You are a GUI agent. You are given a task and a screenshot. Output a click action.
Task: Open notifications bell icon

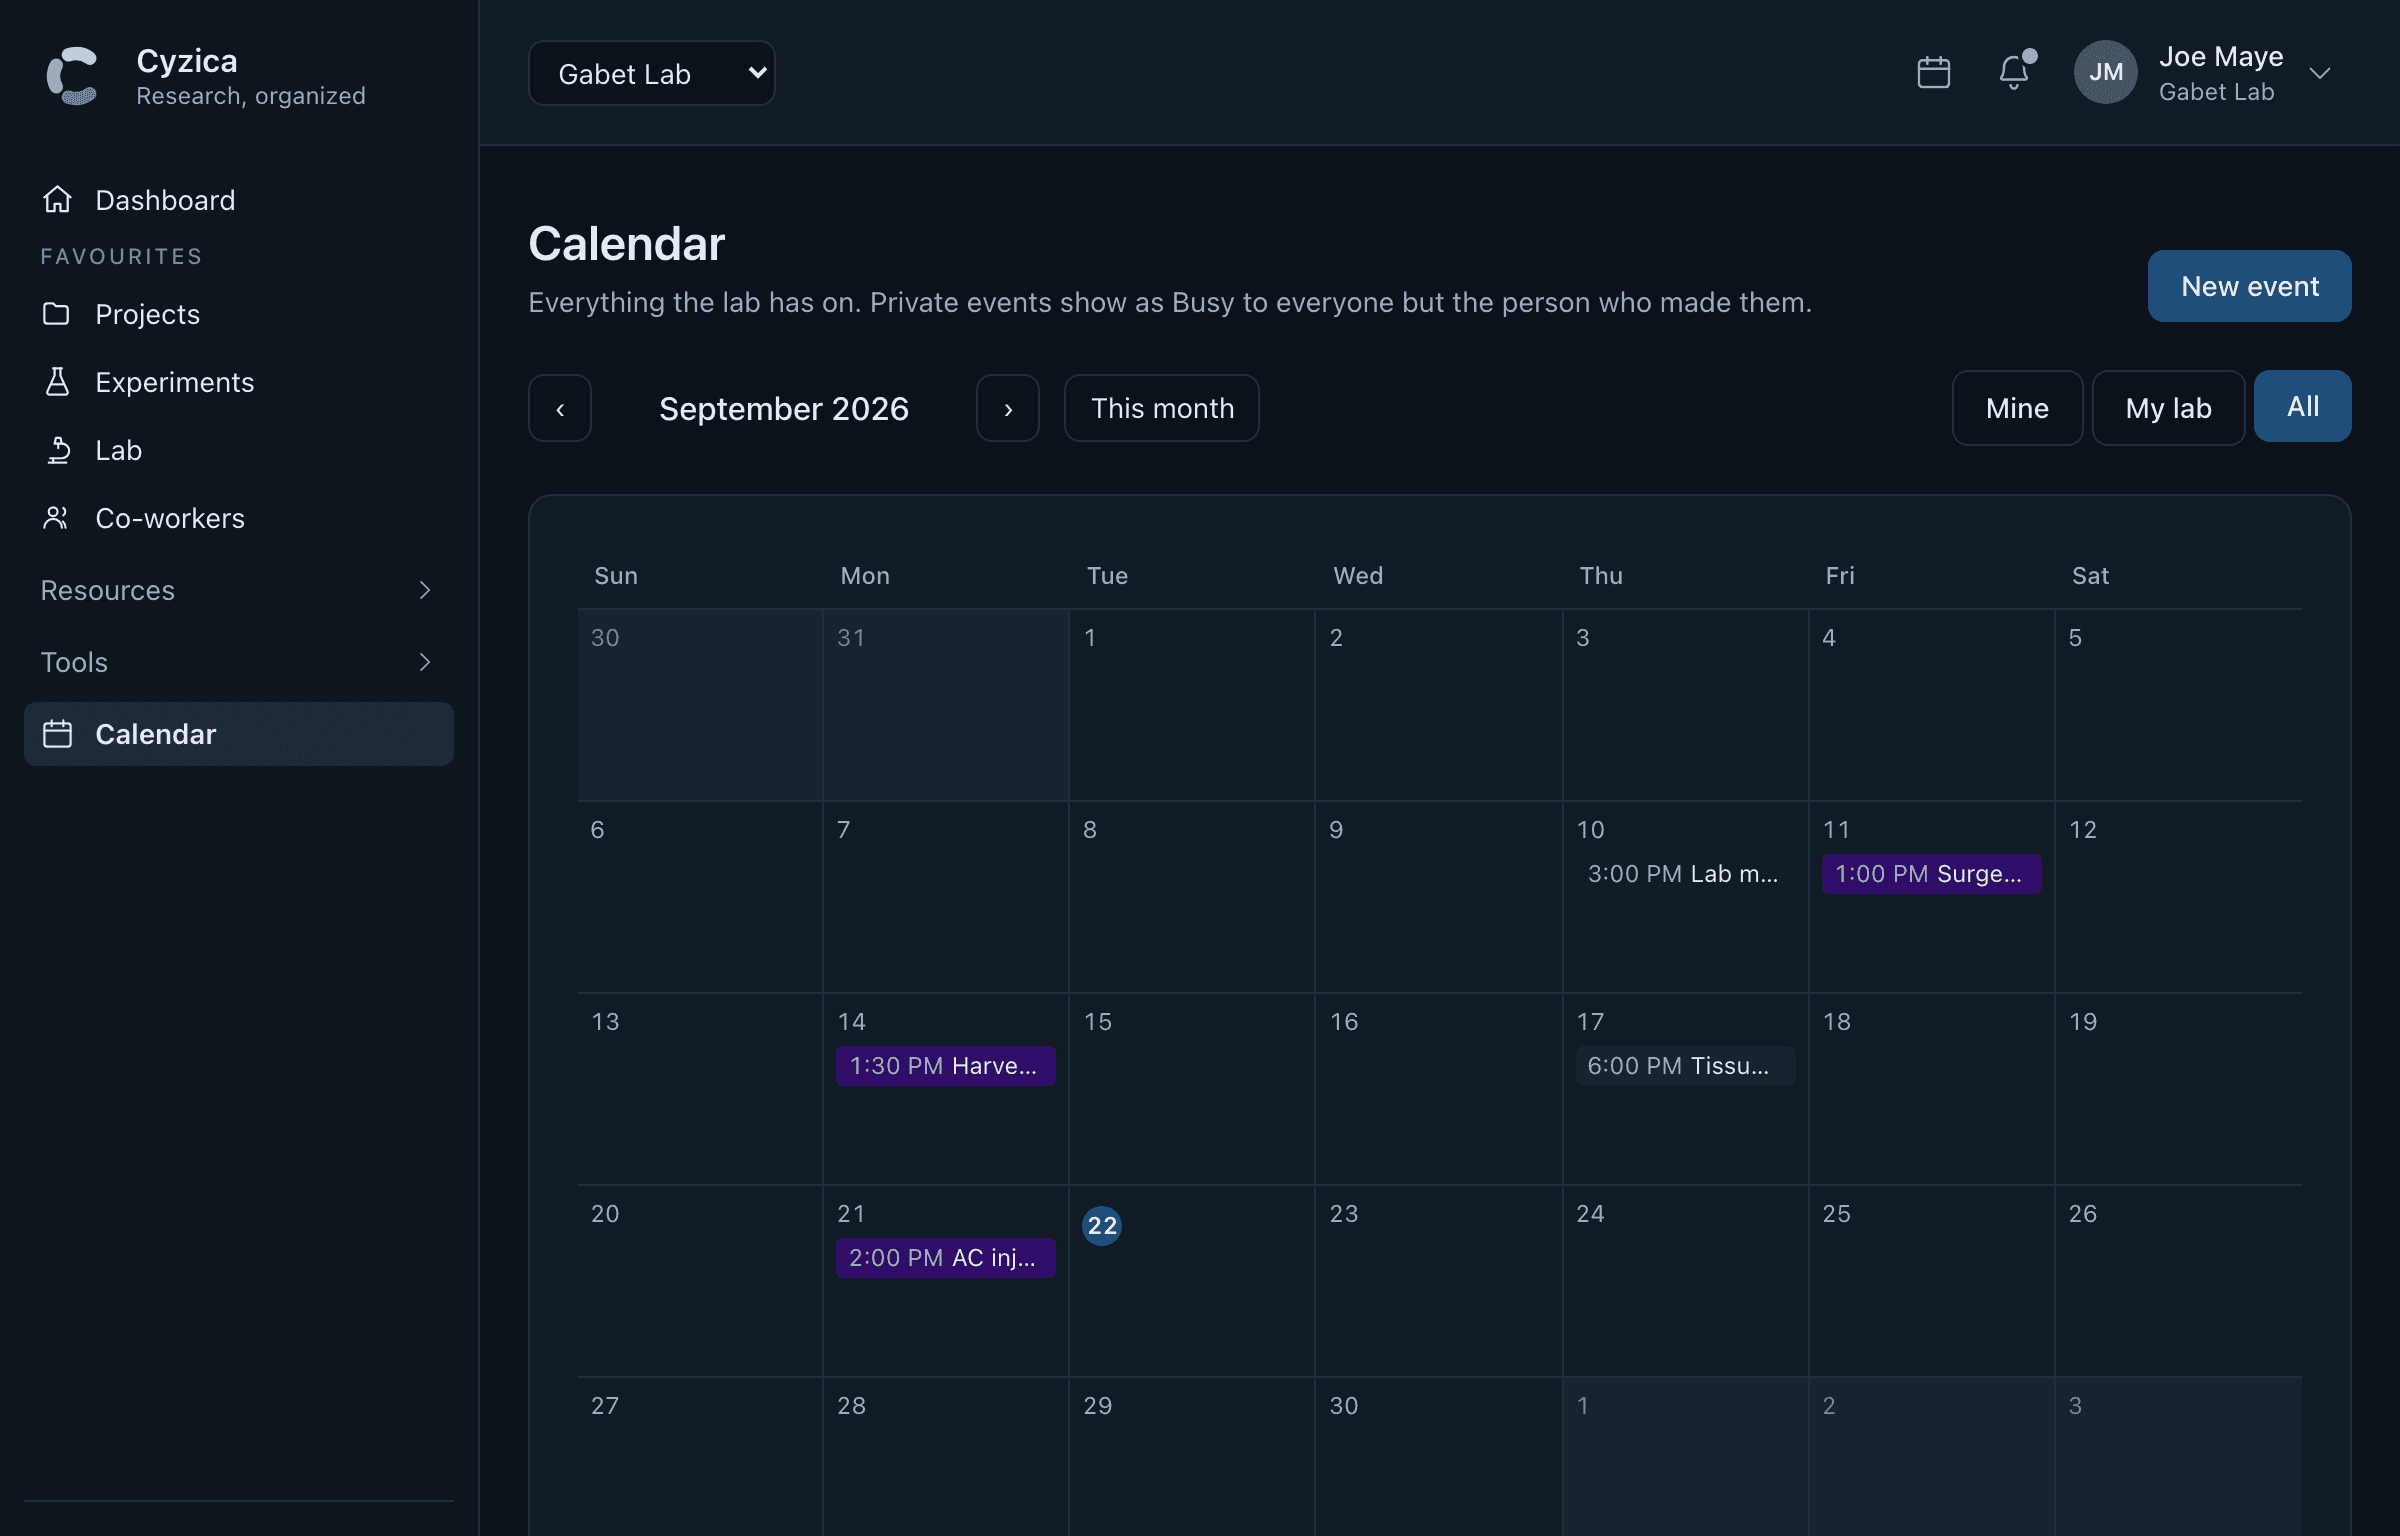pos(2014,72)
